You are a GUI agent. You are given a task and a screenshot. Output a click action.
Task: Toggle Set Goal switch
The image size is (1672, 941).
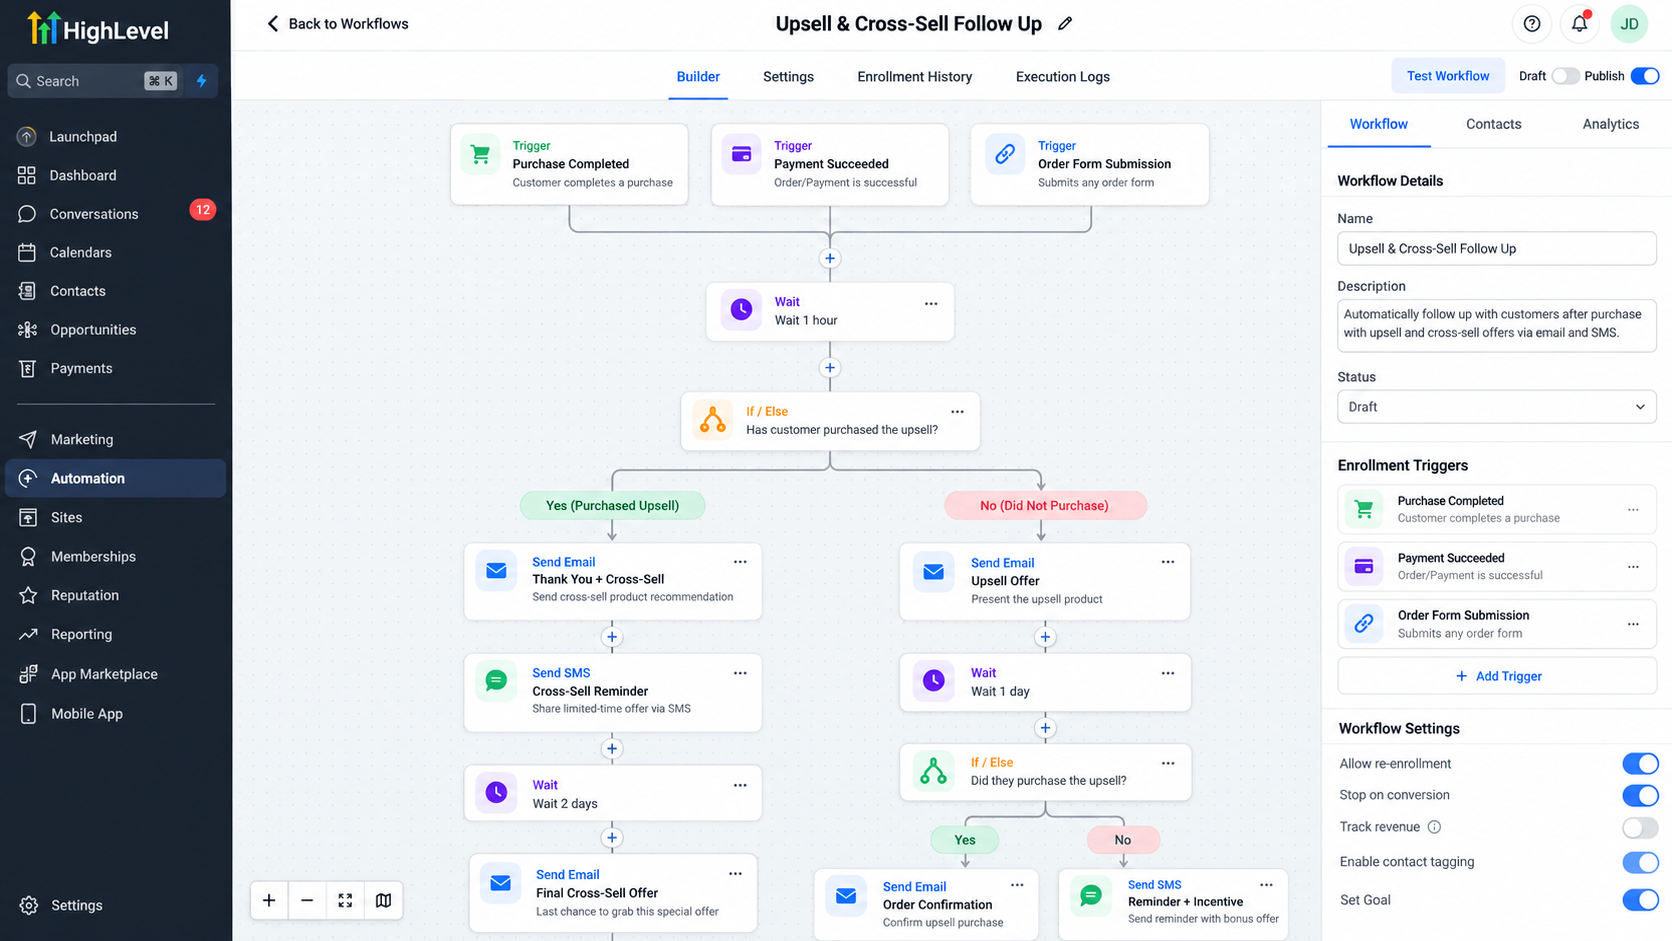coord(1640,900)
